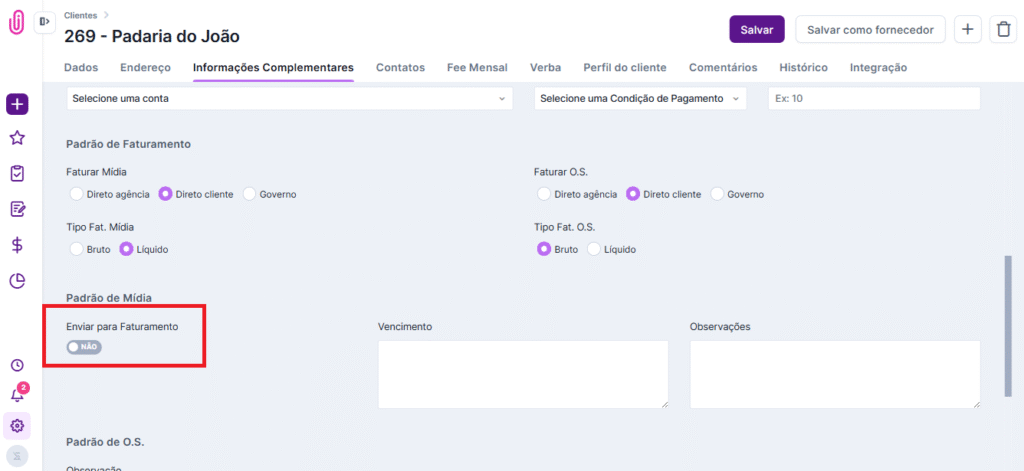This screenshot has width=1024, height=471.
Task: Open favorites star icon in sidebar
Action: point(17,138)
